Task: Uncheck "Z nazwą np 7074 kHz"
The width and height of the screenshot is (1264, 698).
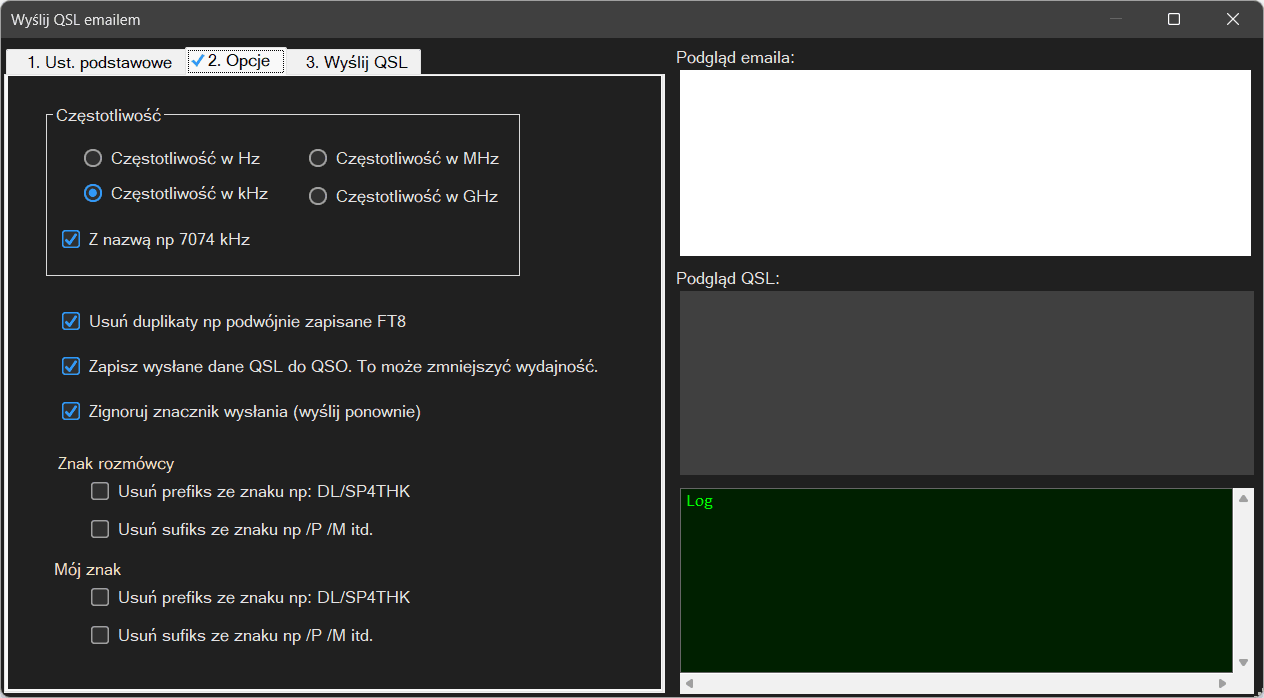Action: [71, 239]
